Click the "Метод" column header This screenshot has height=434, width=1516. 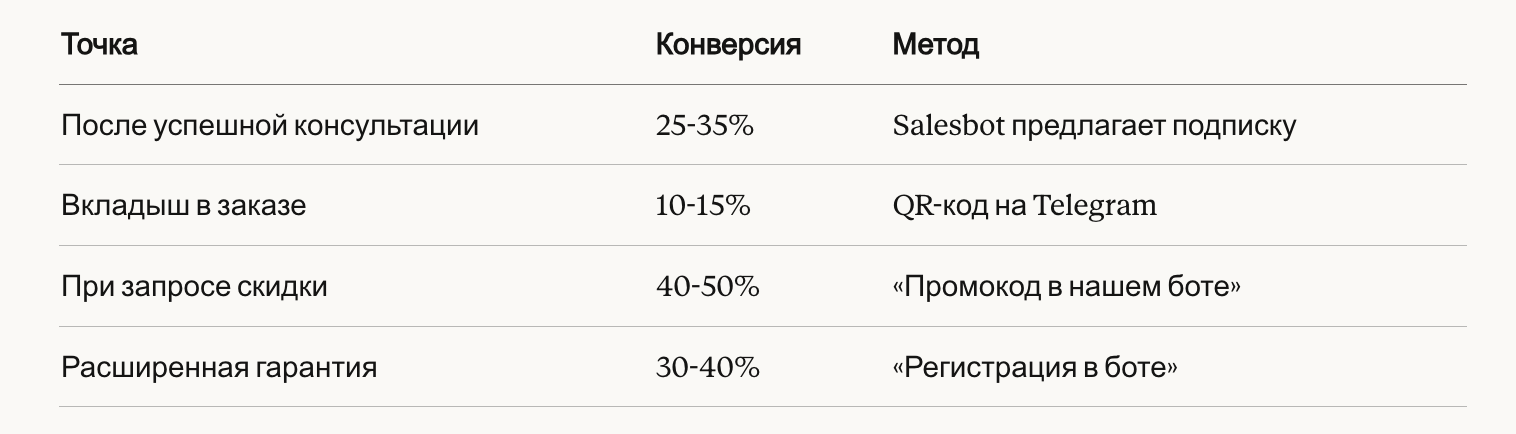935,45
